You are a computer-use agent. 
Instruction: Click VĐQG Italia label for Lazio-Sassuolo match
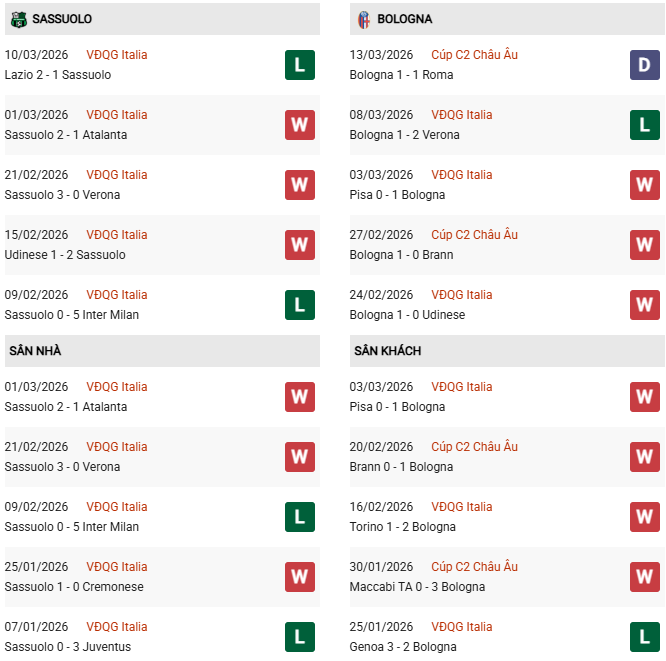116,55
